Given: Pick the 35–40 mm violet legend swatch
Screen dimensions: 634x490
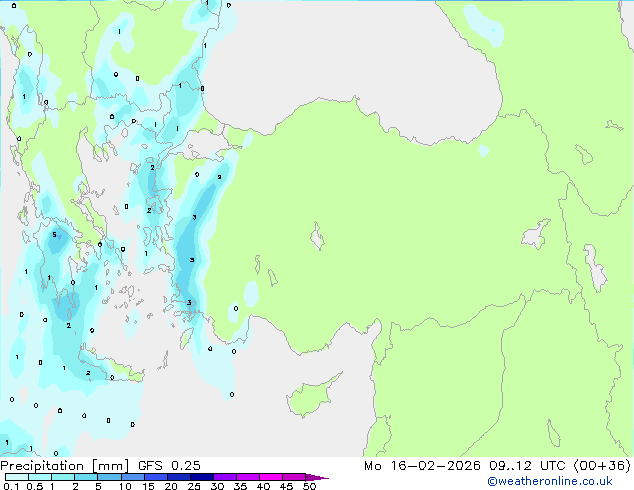Looking at the screenshot, I should pyautogui.click(x=247, y=477).
